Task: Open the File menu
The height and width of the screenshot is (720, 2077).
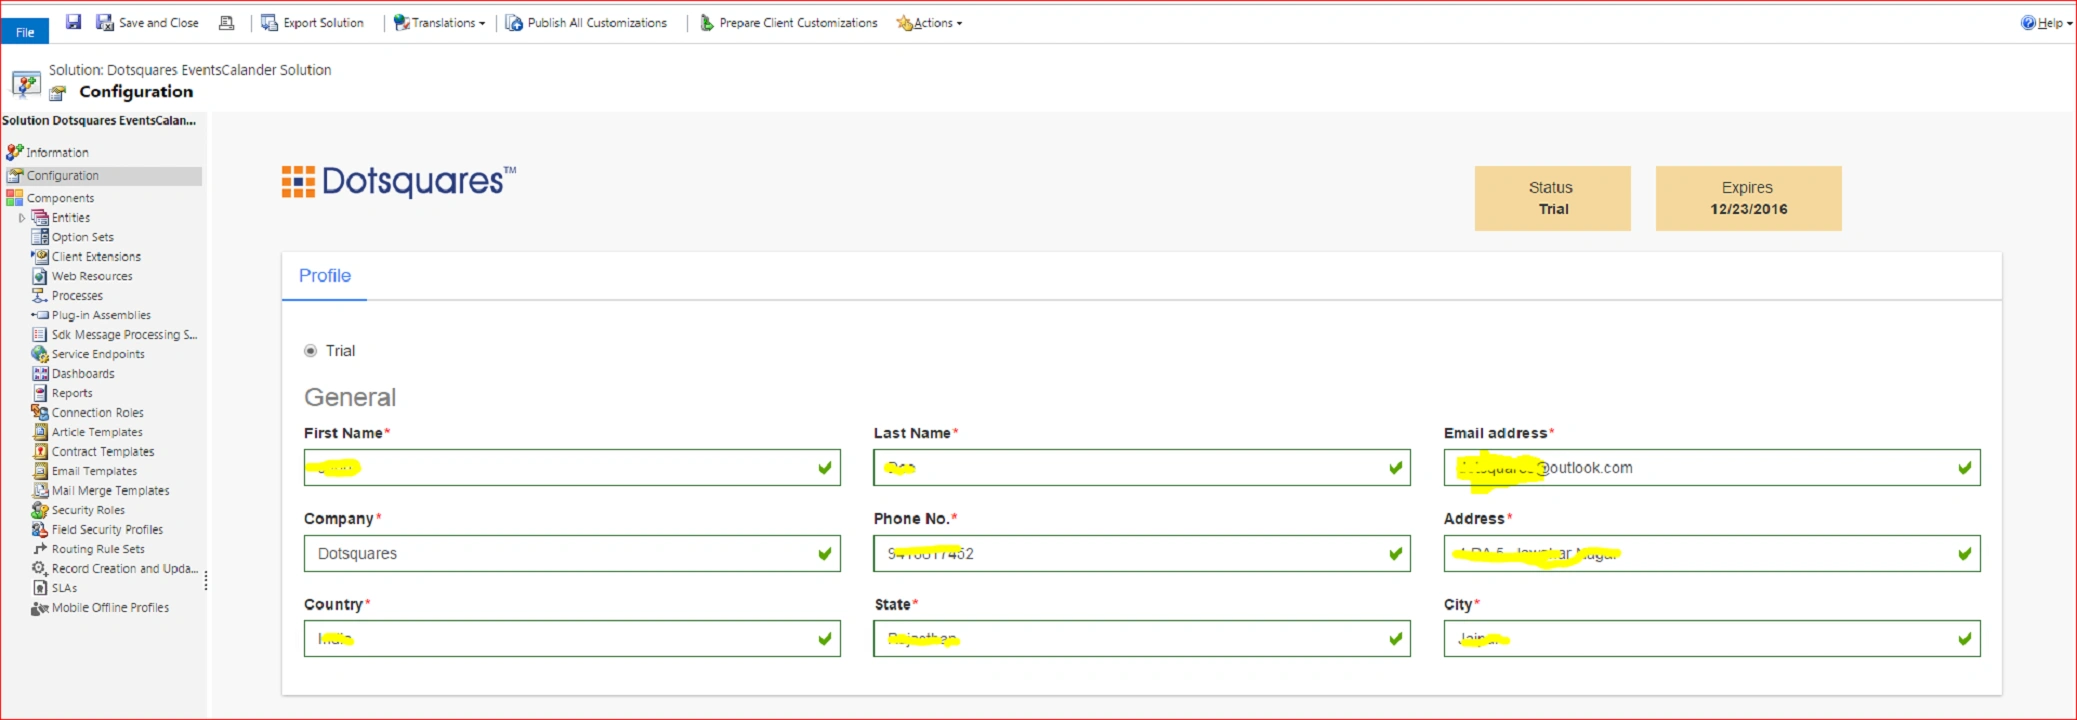Action: coord(25,32)
